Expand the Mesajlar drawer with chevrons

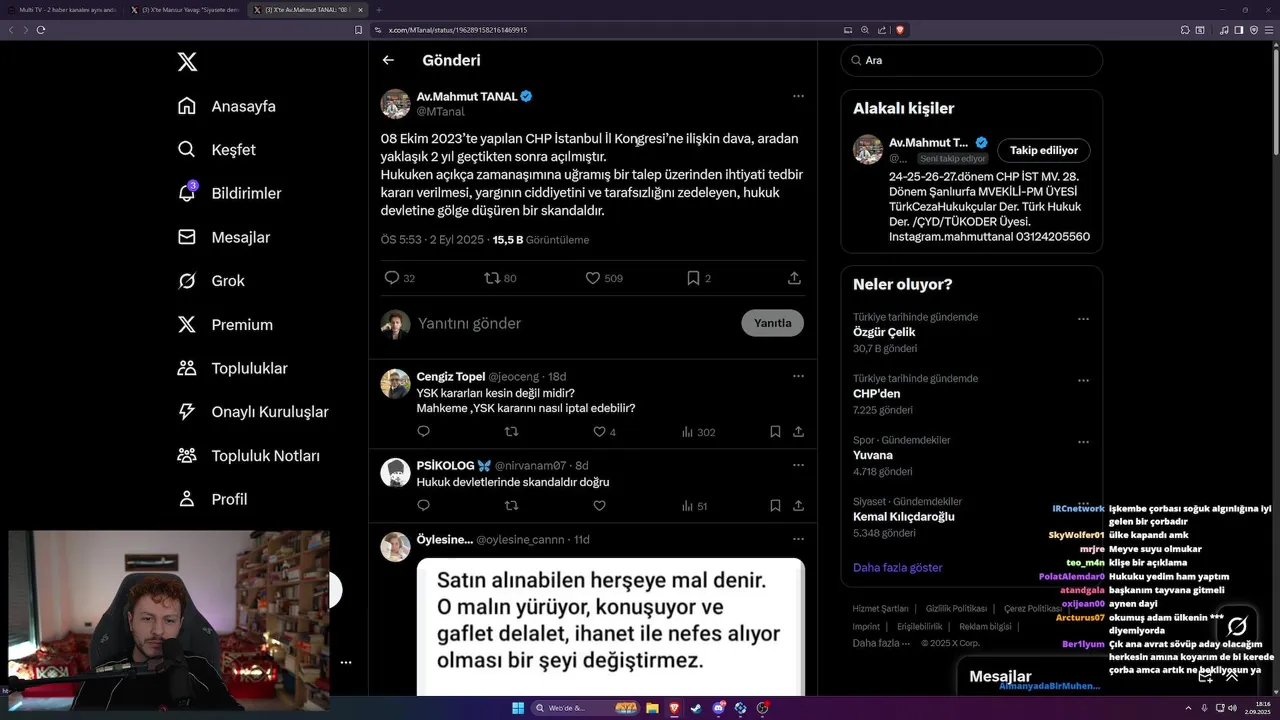click(1233, 677)
